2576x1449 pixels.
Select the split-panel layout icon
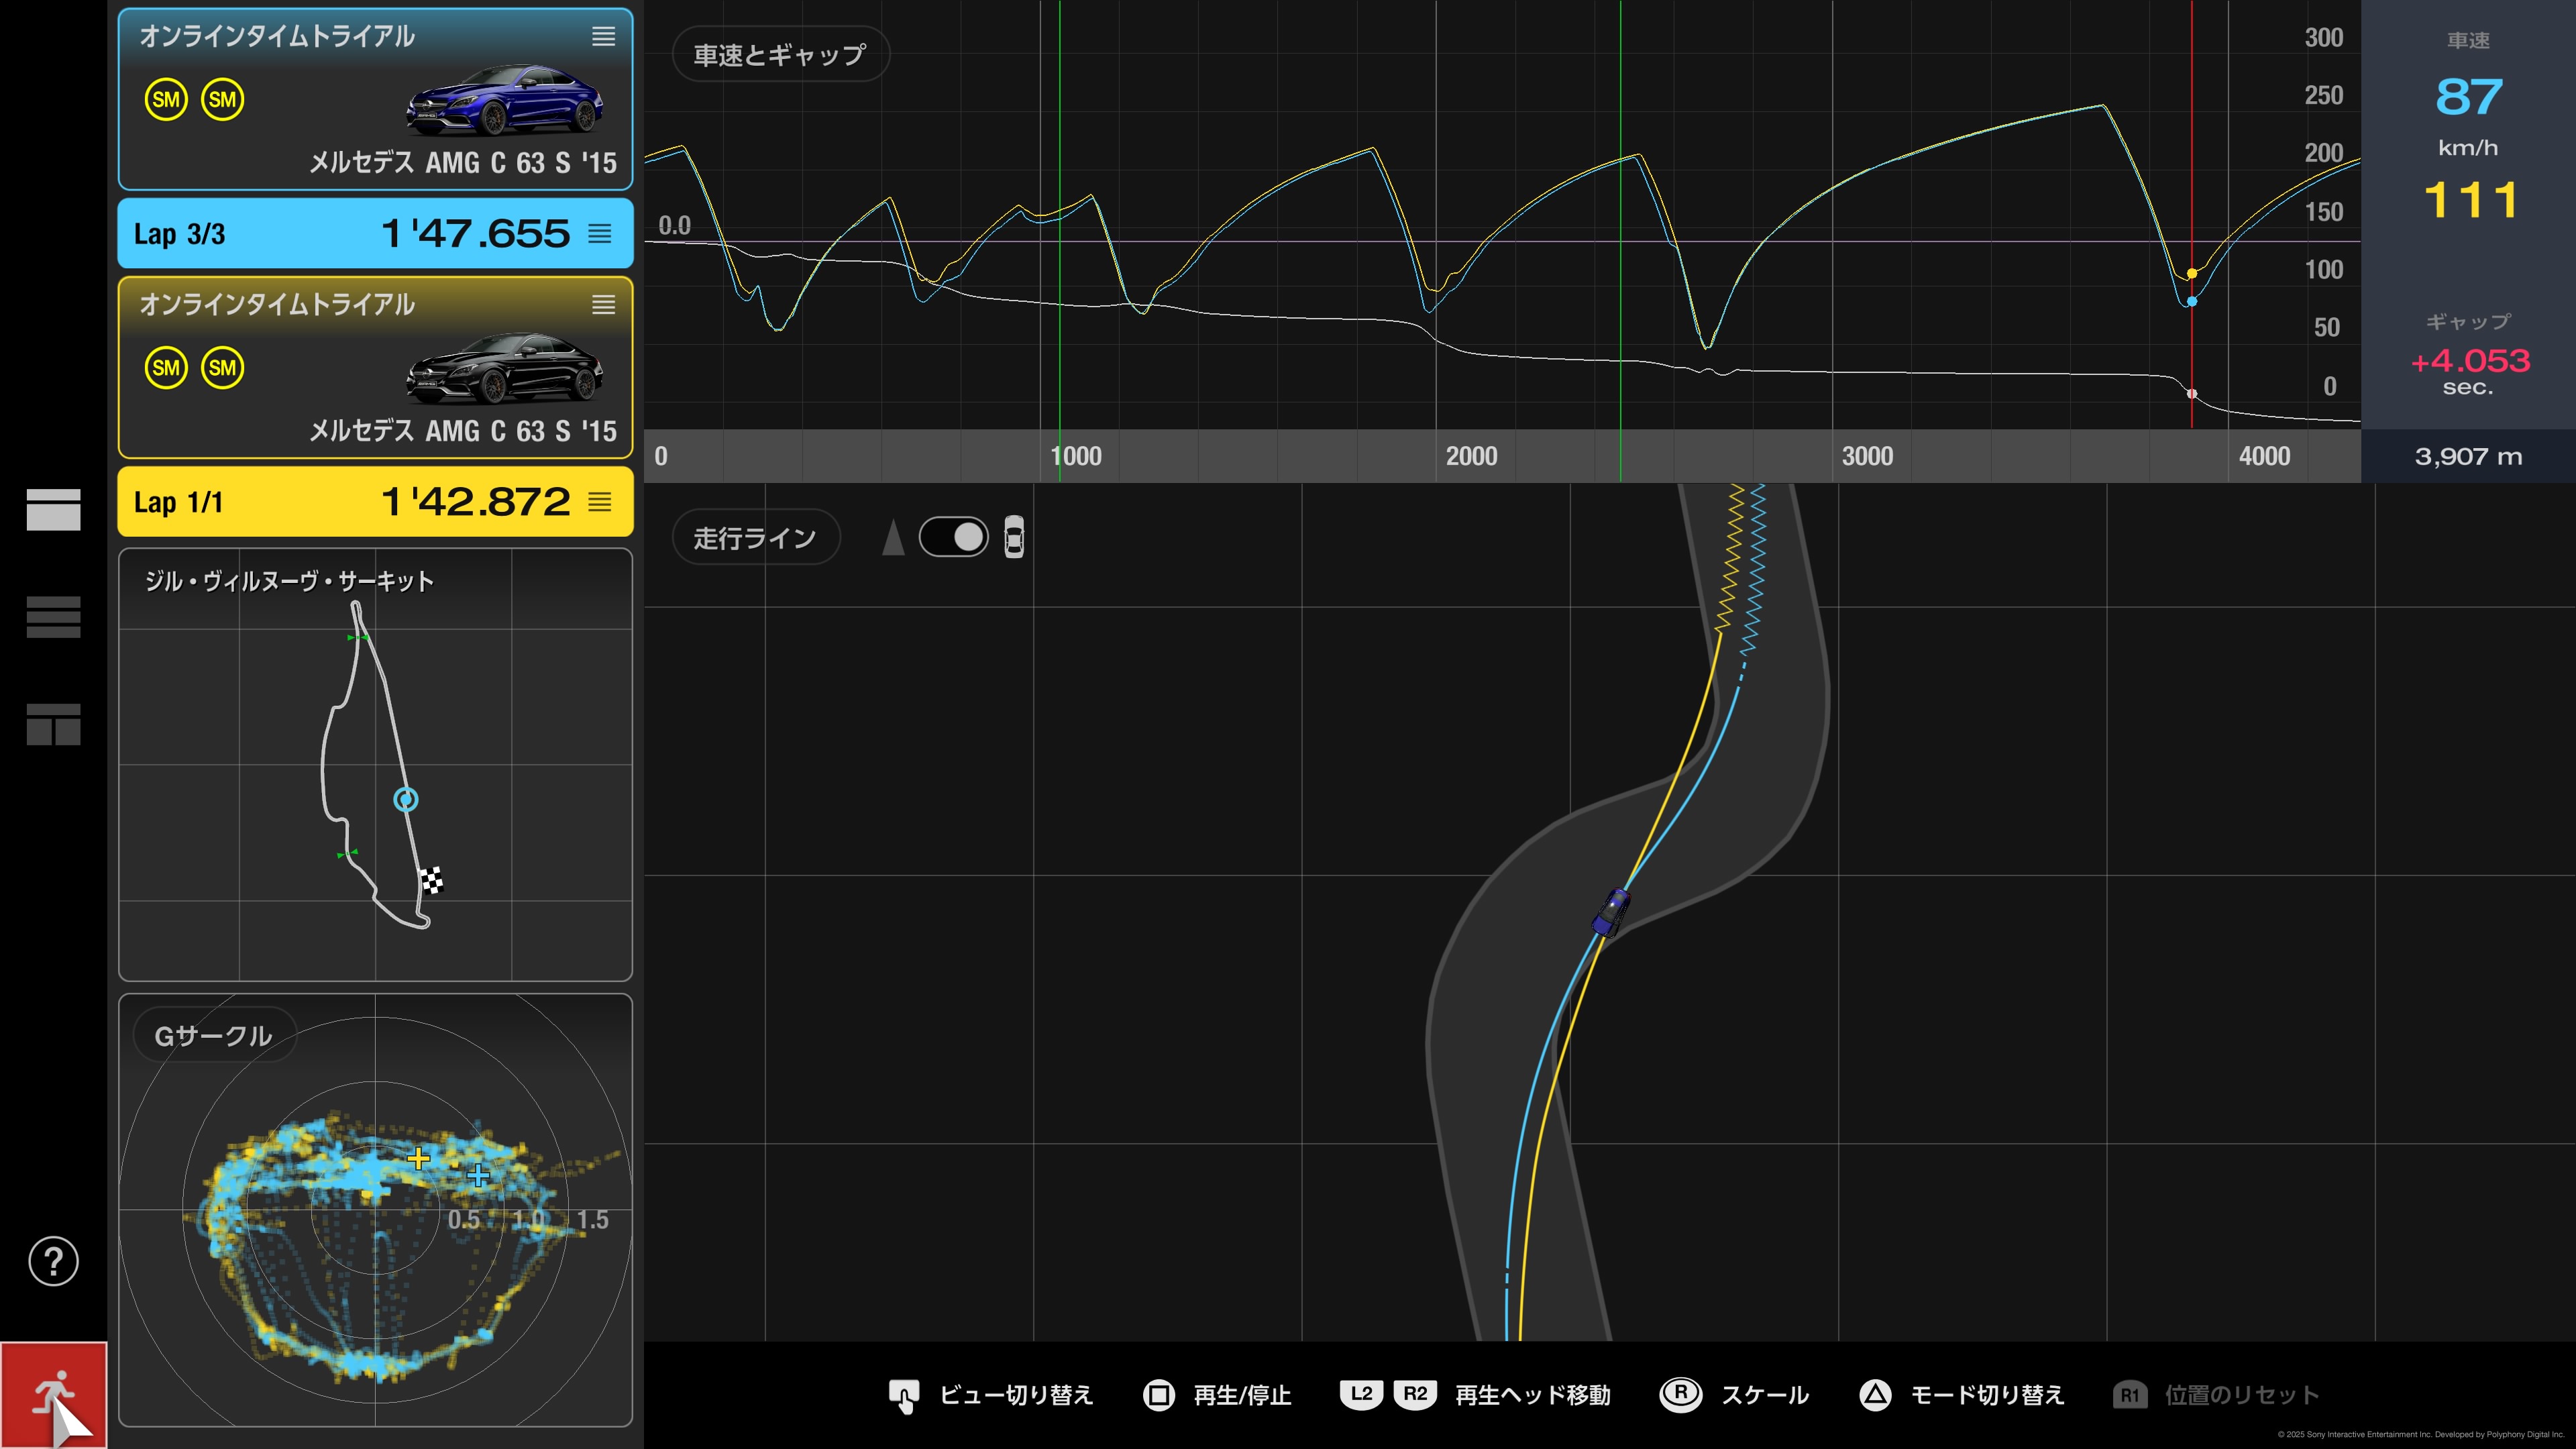53,724
